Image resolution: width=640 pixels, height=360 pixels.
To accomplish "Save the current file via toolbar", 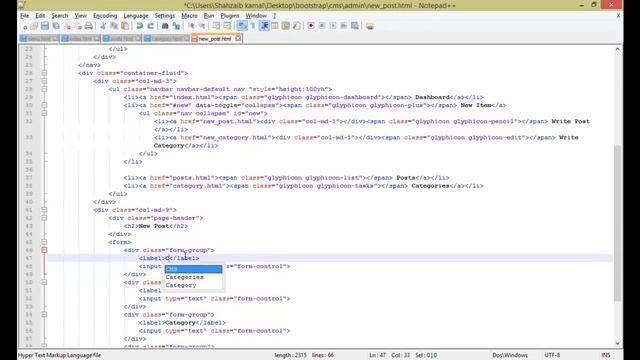I will click(x=45, y=26).
